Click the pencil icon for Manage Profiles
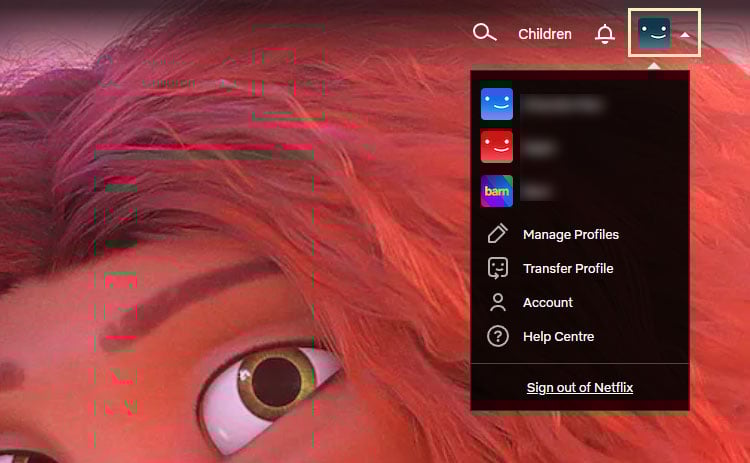 click(497, 234)
